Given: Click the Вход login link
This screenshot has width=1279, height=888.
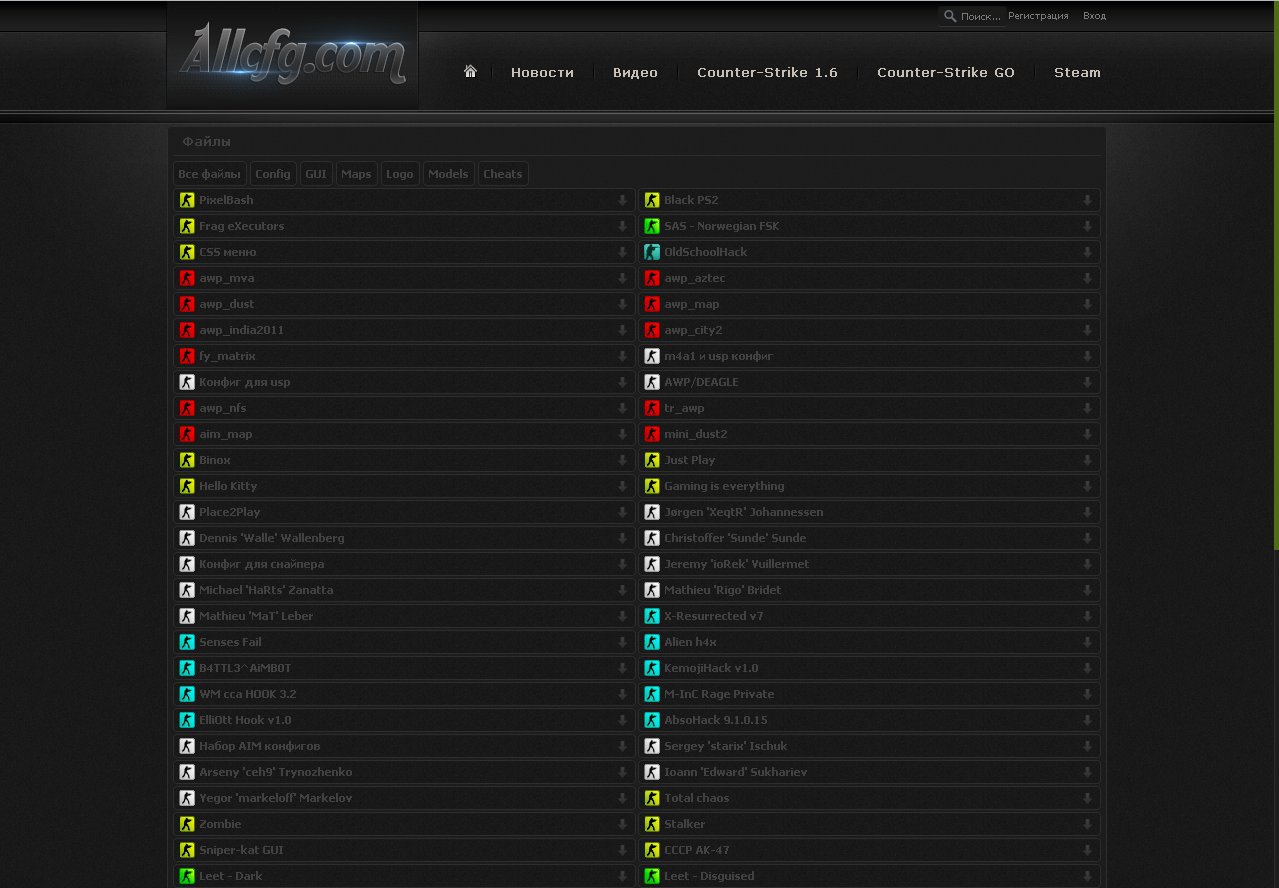Looking at the screenshot, I should [1094, 16].
